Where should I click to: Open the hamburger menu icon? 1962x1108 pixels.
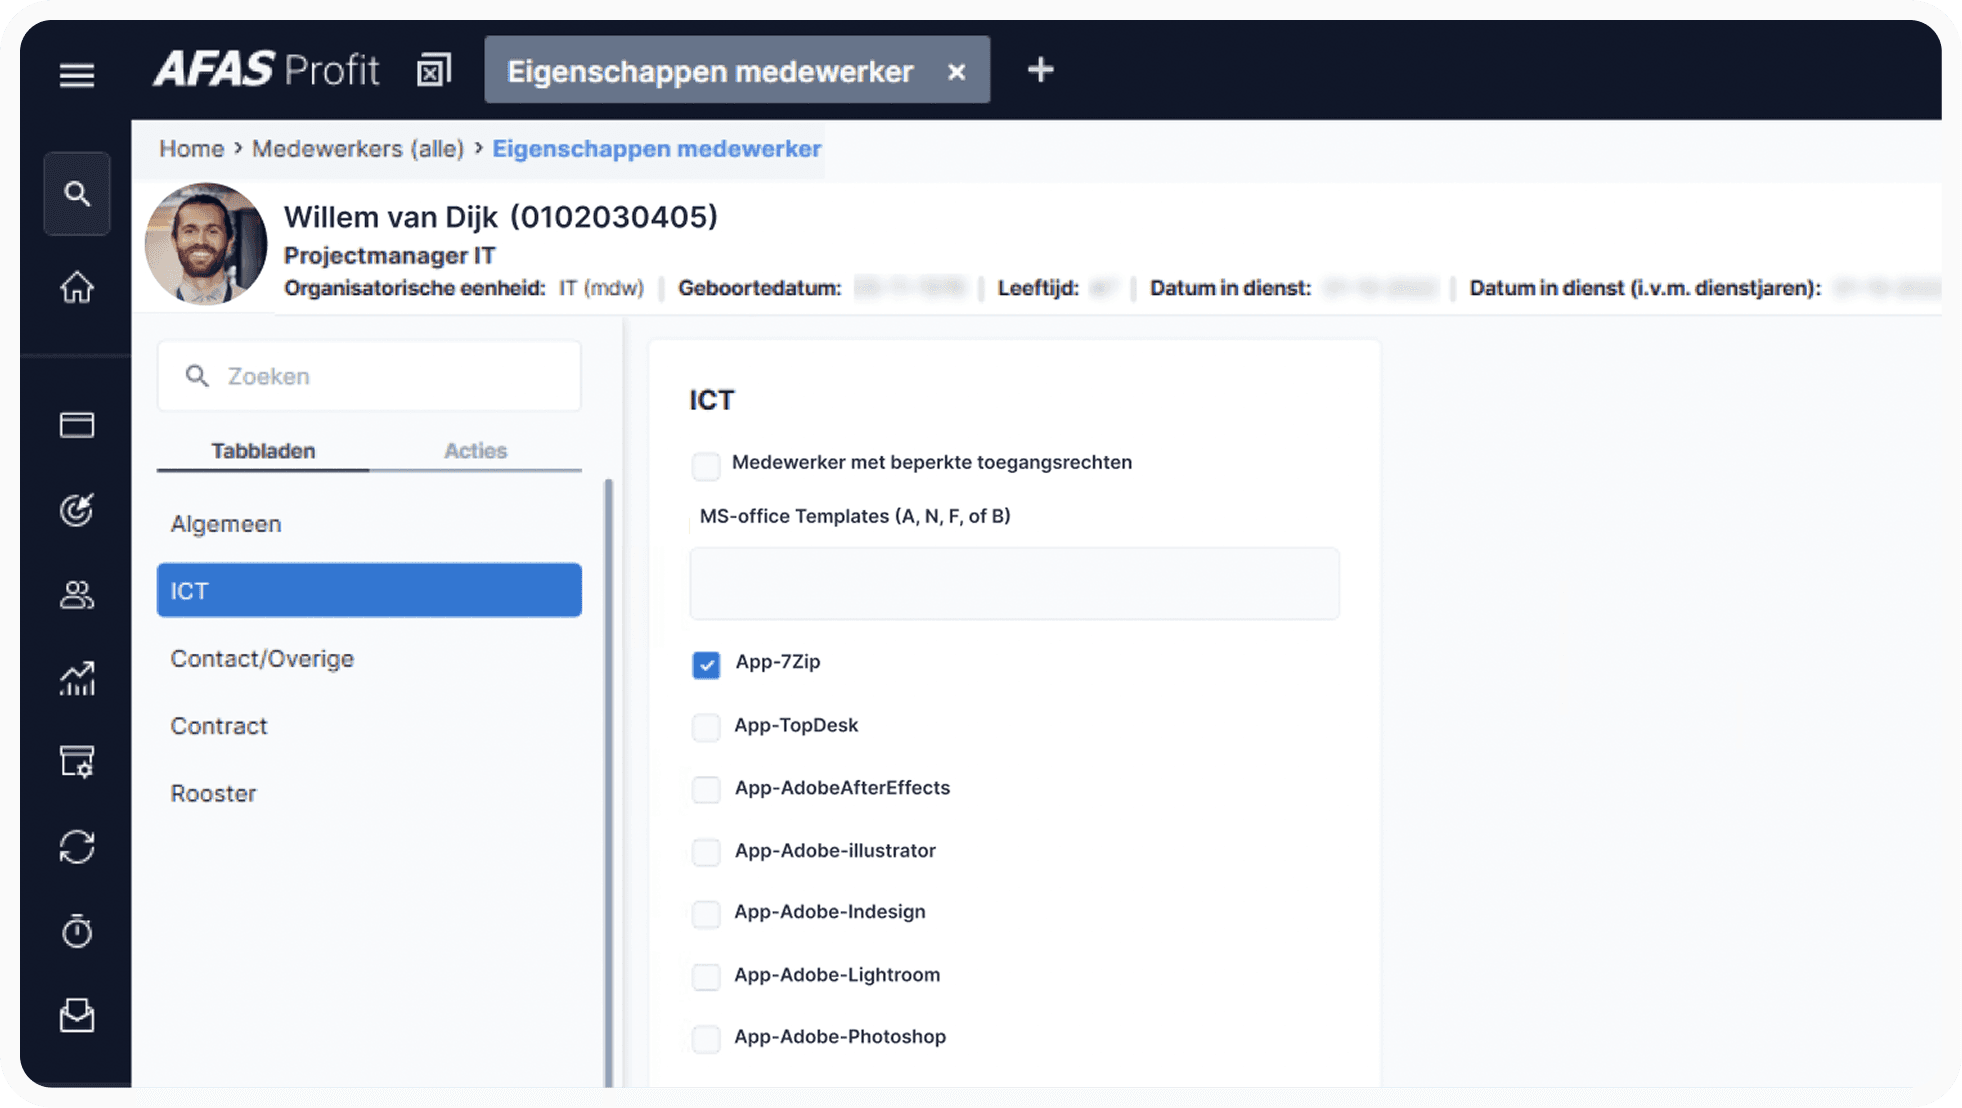point(77,75)
